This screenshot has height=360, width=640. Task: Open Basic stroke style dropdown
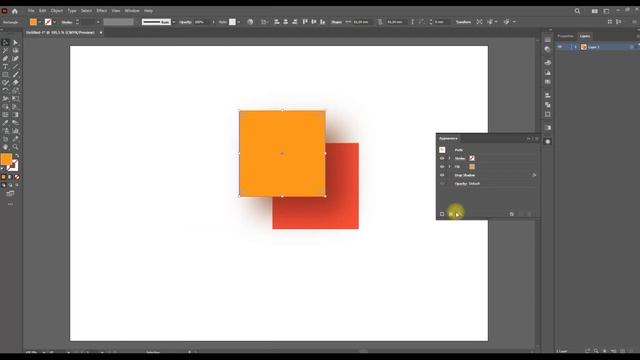tap(174, 22)
